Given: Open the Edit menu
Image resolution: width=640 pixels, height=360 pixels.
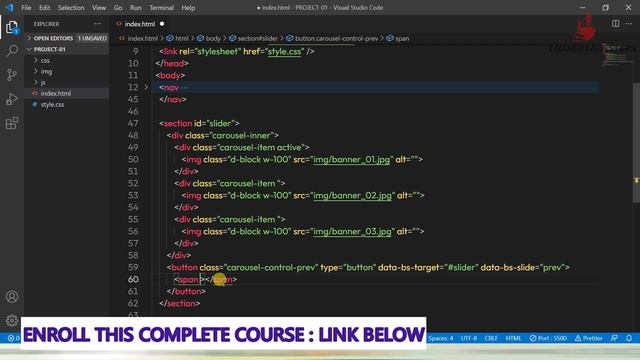Looking at the screenshot, I should 44,7.
